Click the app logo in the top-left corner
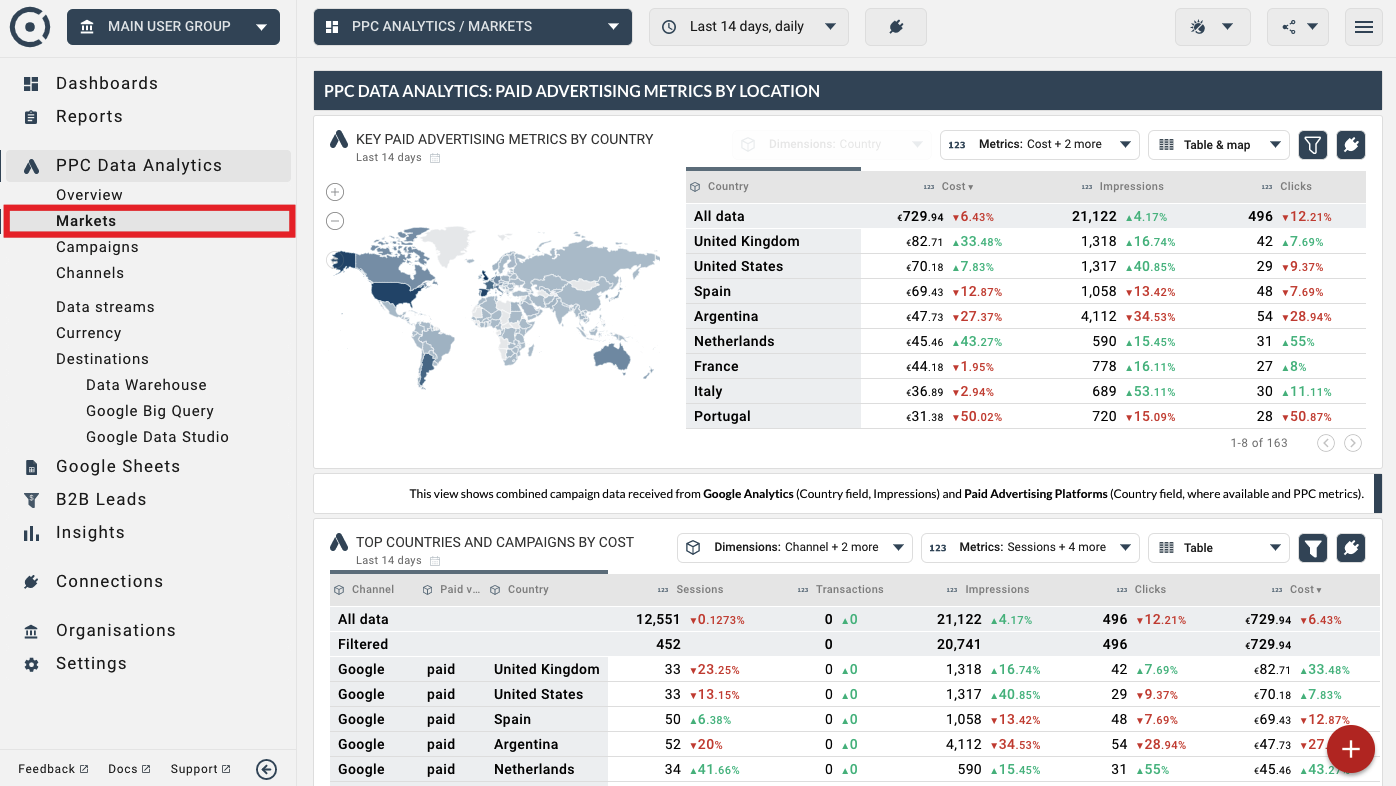Viewport: 1396px width, 786px height. (x=30, y=27)
